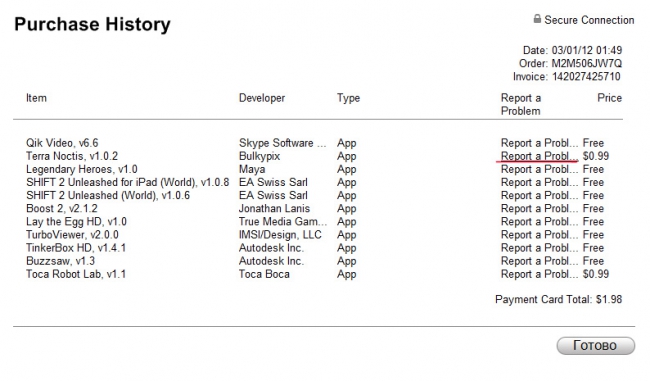Click the date 03/01/12 01:49
The width and height of the screenshot is (650, 381).
[x=587, y=51]
